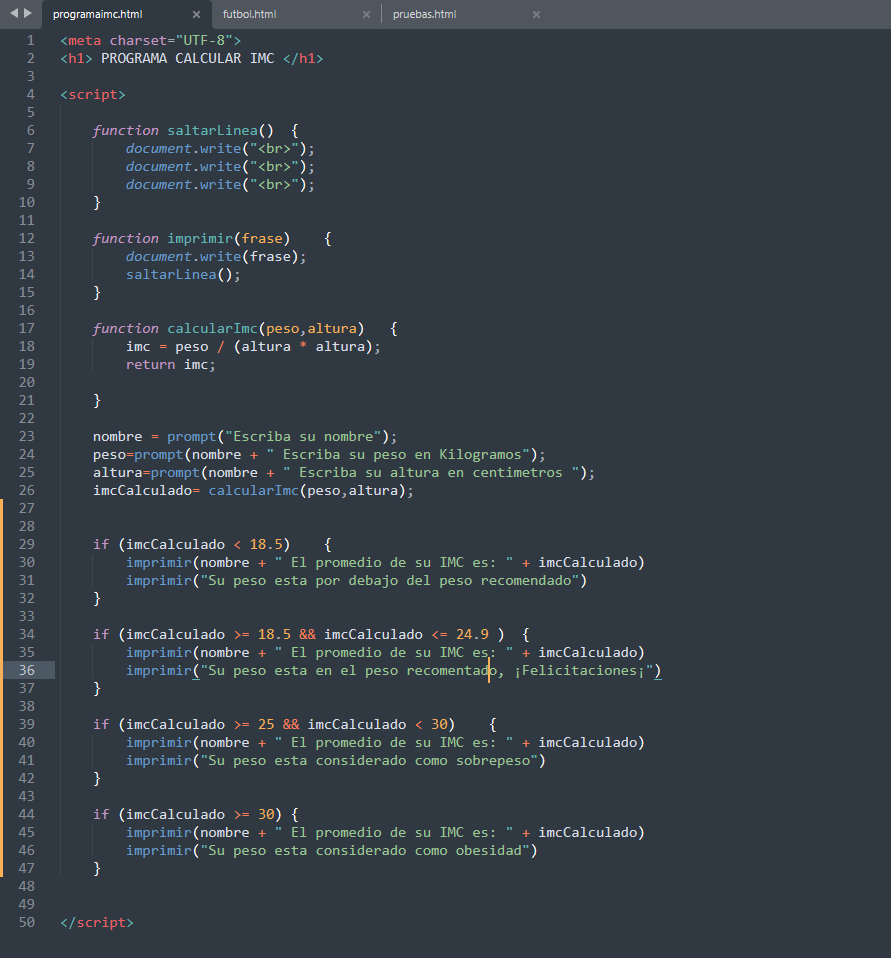
Task: Click the meta tag name on line 1
Action: pyautogui.click(x=84, y=41)
